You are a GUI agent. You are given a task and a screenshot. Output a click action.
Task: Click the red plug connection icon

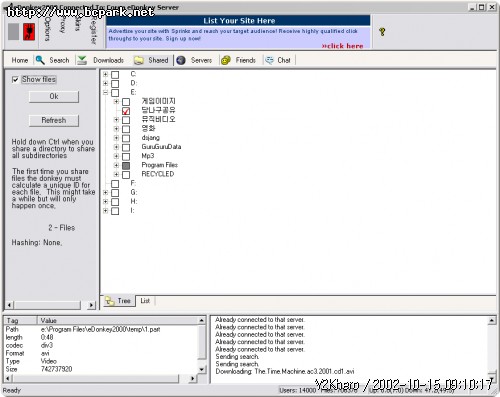coord(29,32)
